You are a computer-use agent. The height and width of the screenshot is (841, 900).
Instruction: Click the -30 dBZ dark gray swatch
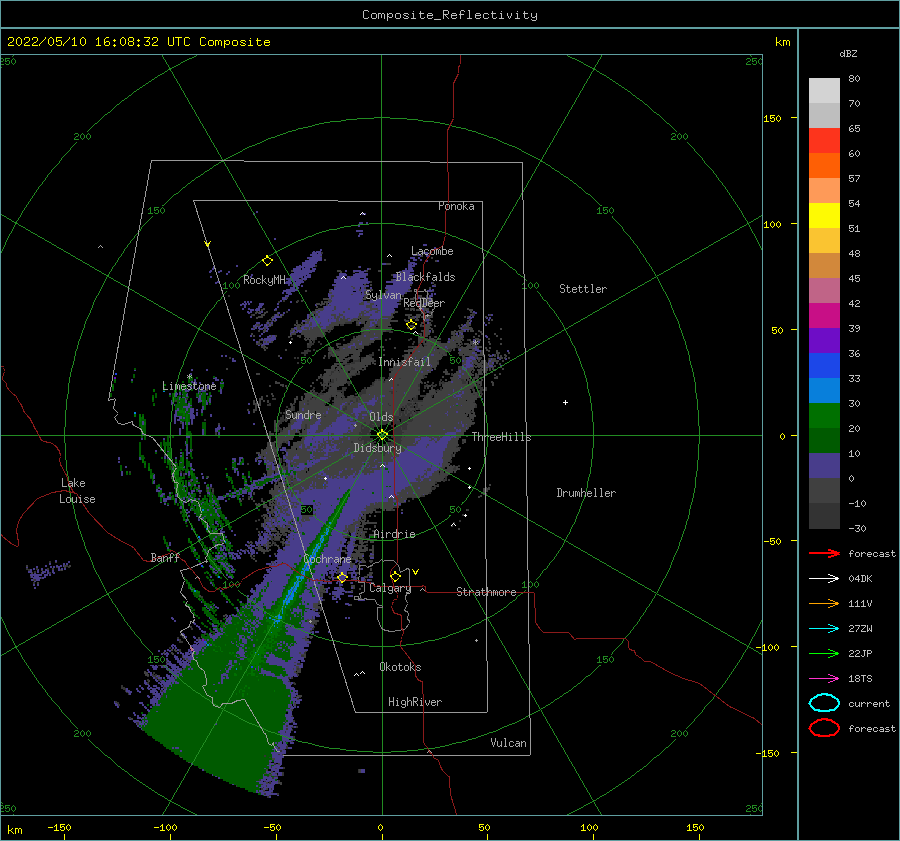[824, 516]
